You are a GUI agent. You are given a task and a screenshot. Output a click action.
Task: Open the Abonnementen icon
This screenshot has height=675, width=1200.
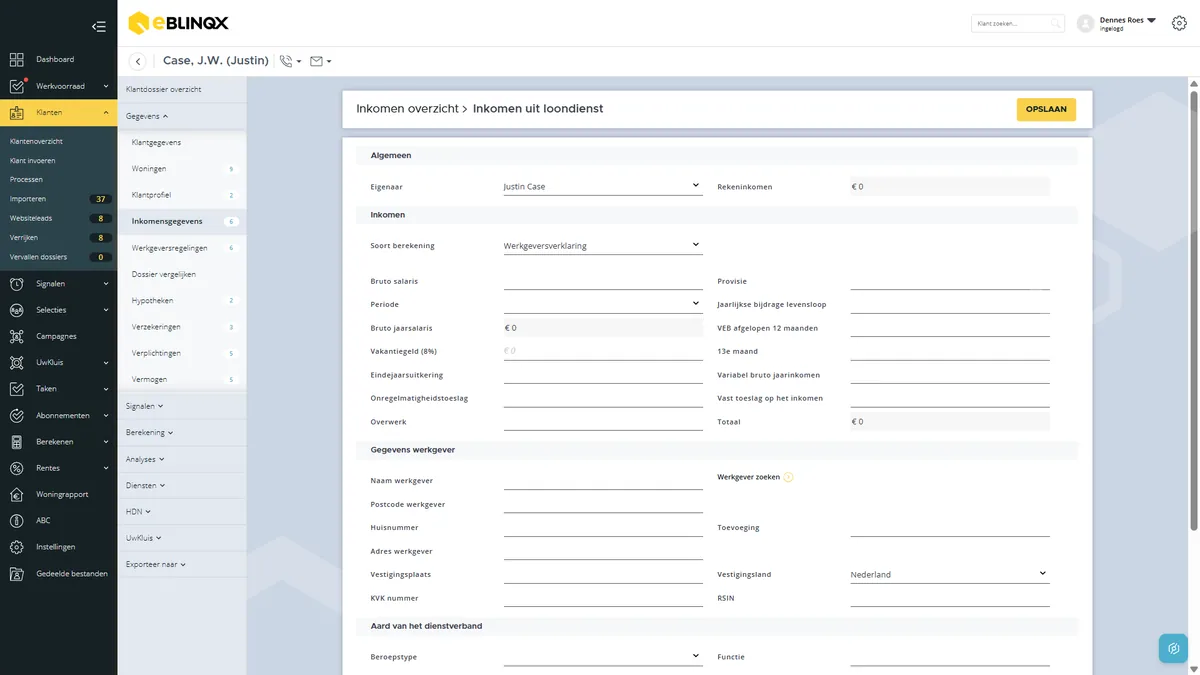[x=16, y=415]
